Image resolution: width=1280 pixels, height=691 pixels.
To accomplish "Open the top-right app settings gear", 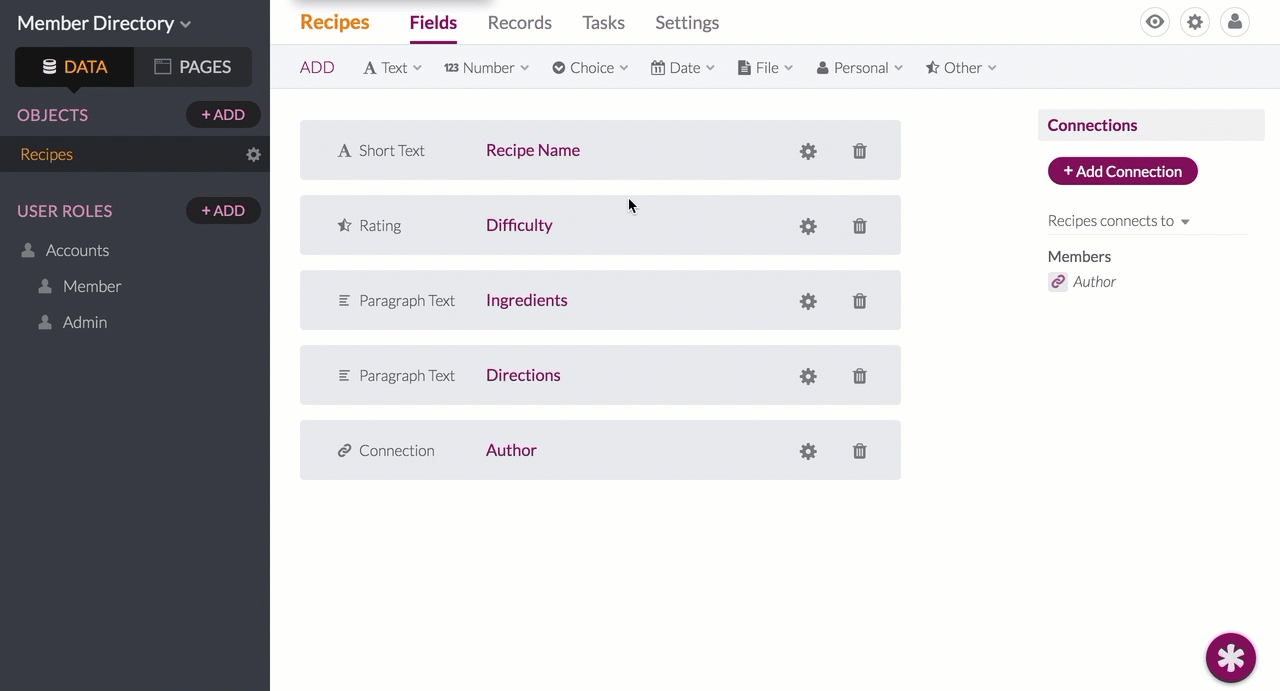I will pyautogui.click(x=1195, y=22).
